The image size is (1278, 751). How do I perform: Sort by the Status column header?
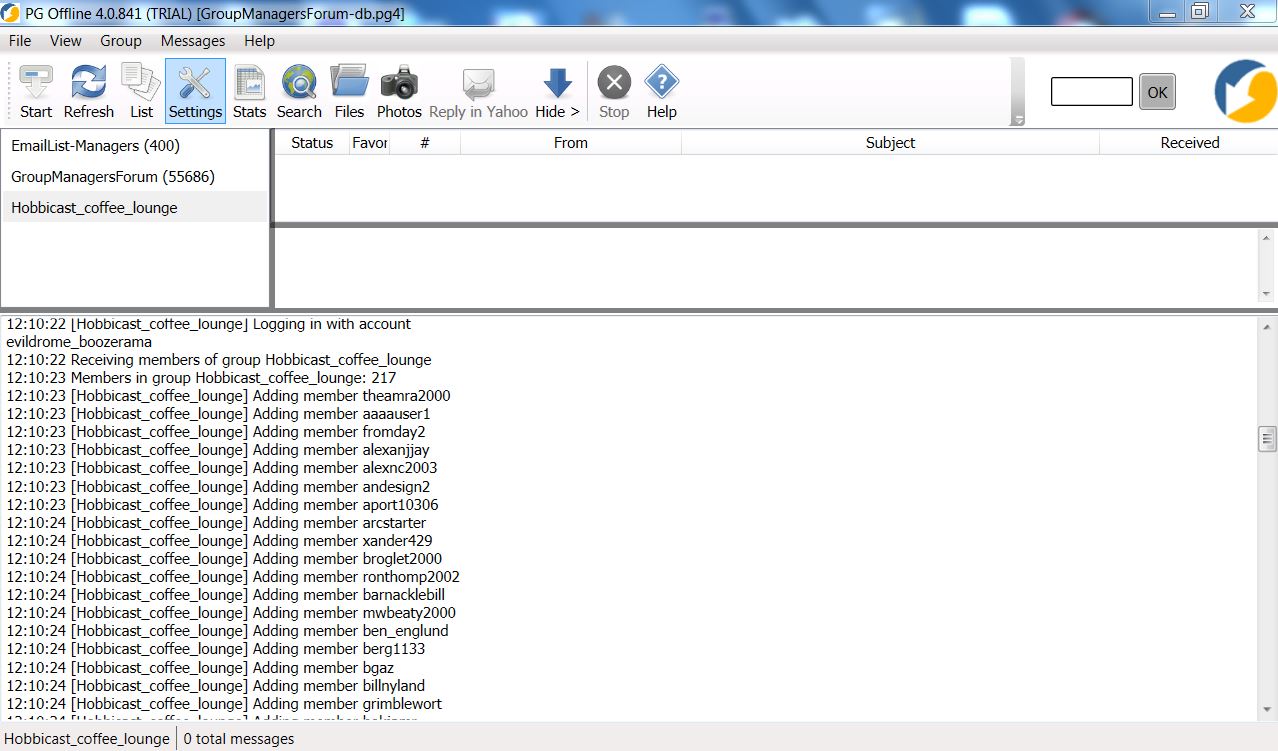pyautogui.click(x=312, y=143)
